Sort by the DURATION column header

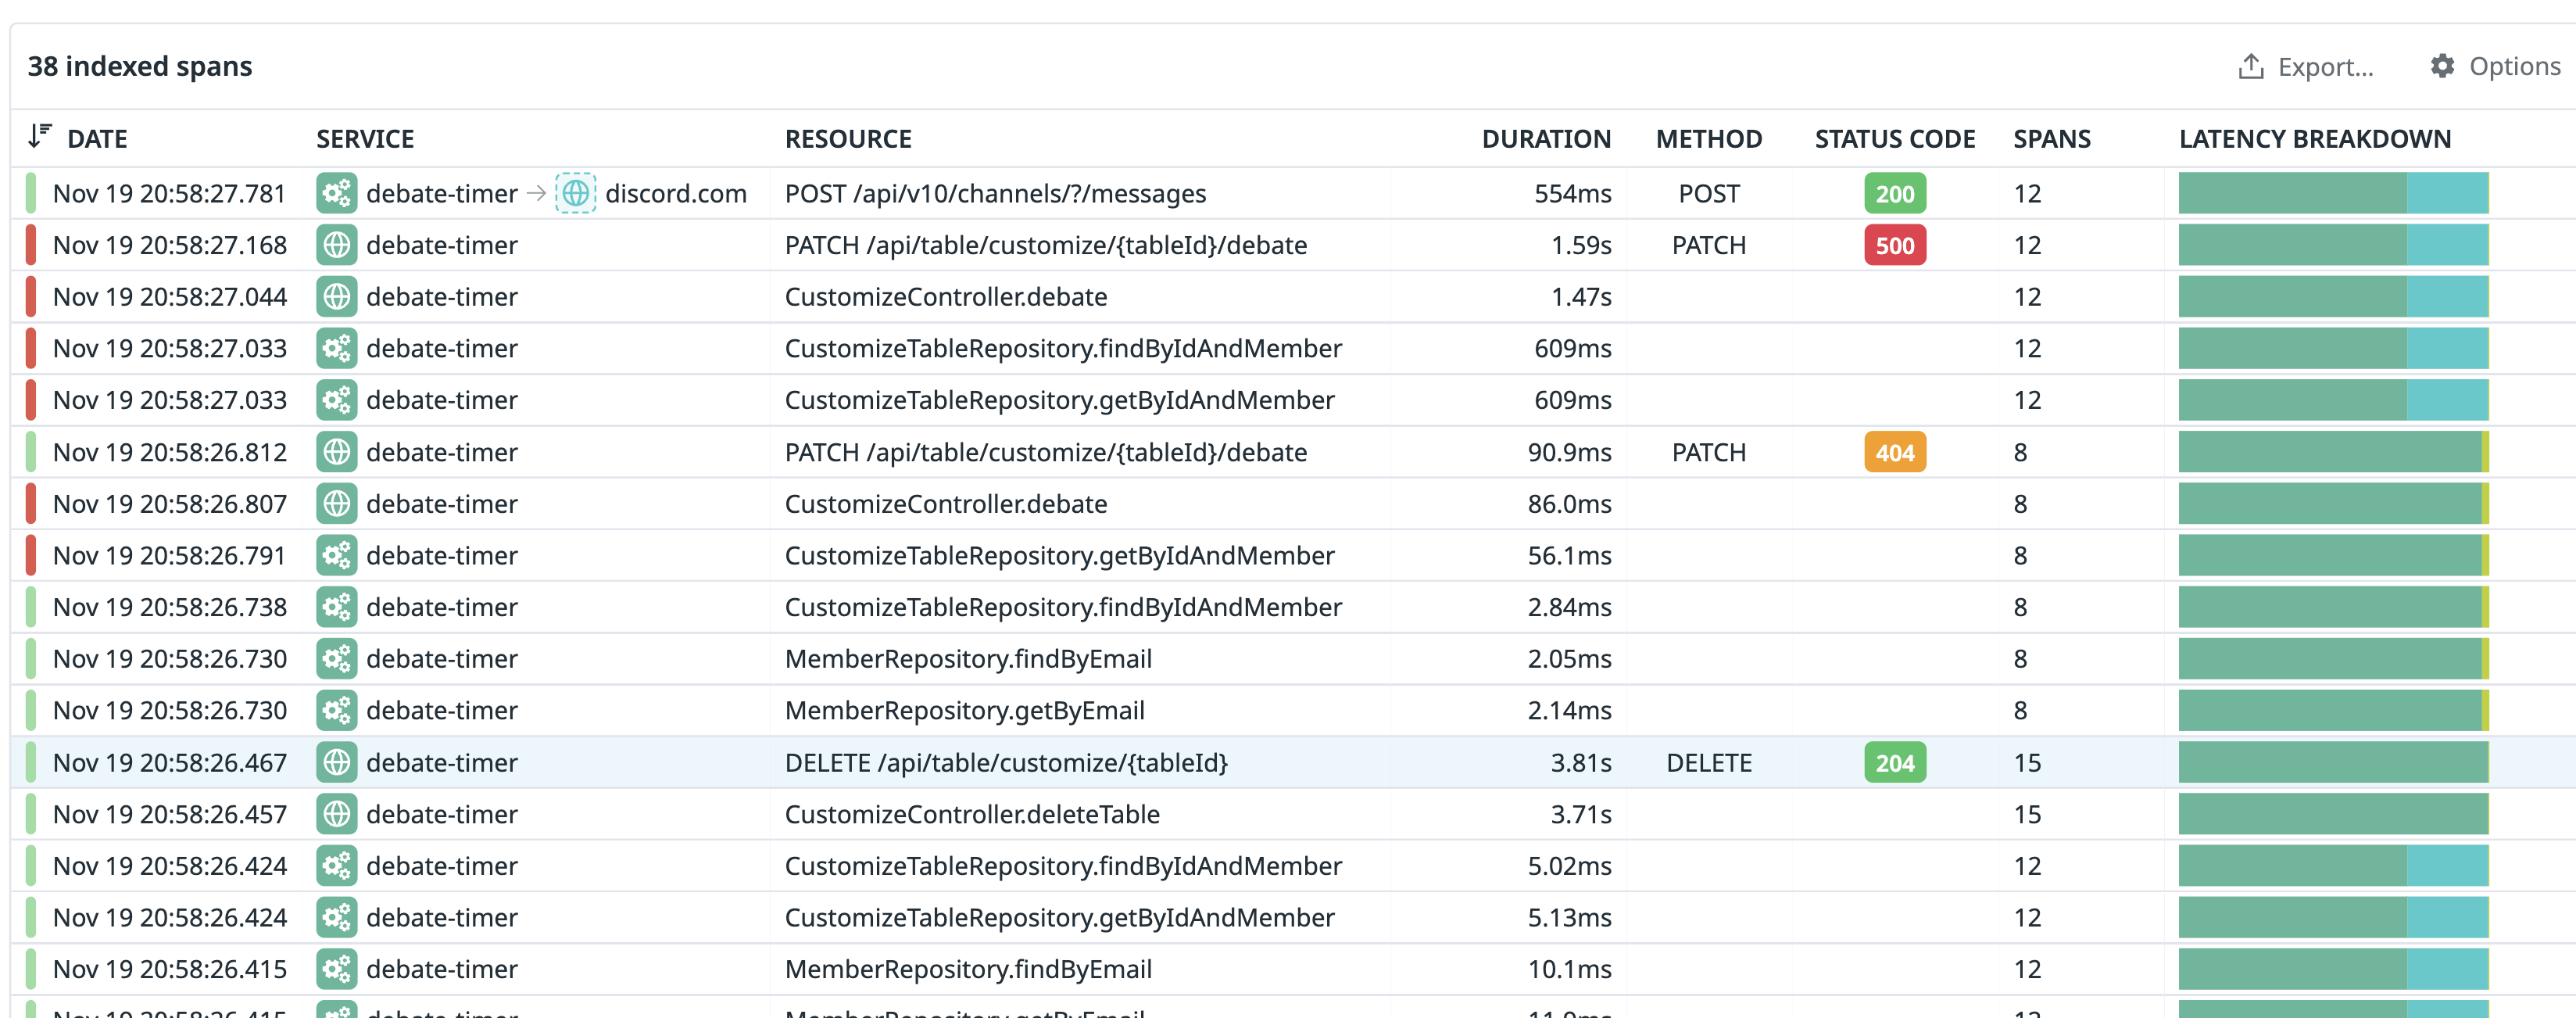[x=1545, y=139]
